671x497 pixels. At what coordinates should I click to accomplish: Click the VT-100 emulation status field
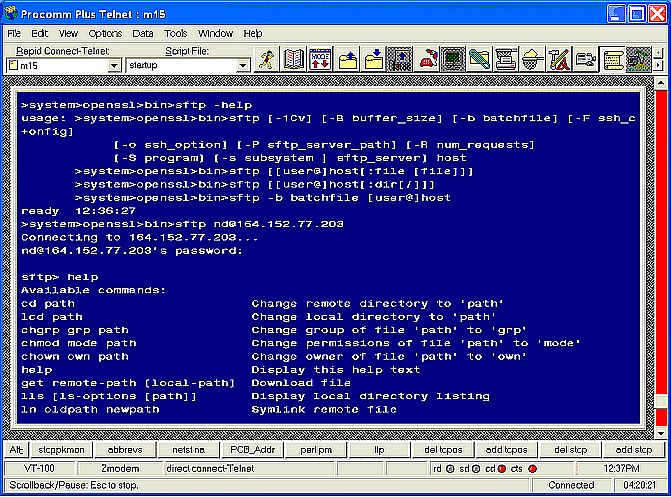coord(39,469)
